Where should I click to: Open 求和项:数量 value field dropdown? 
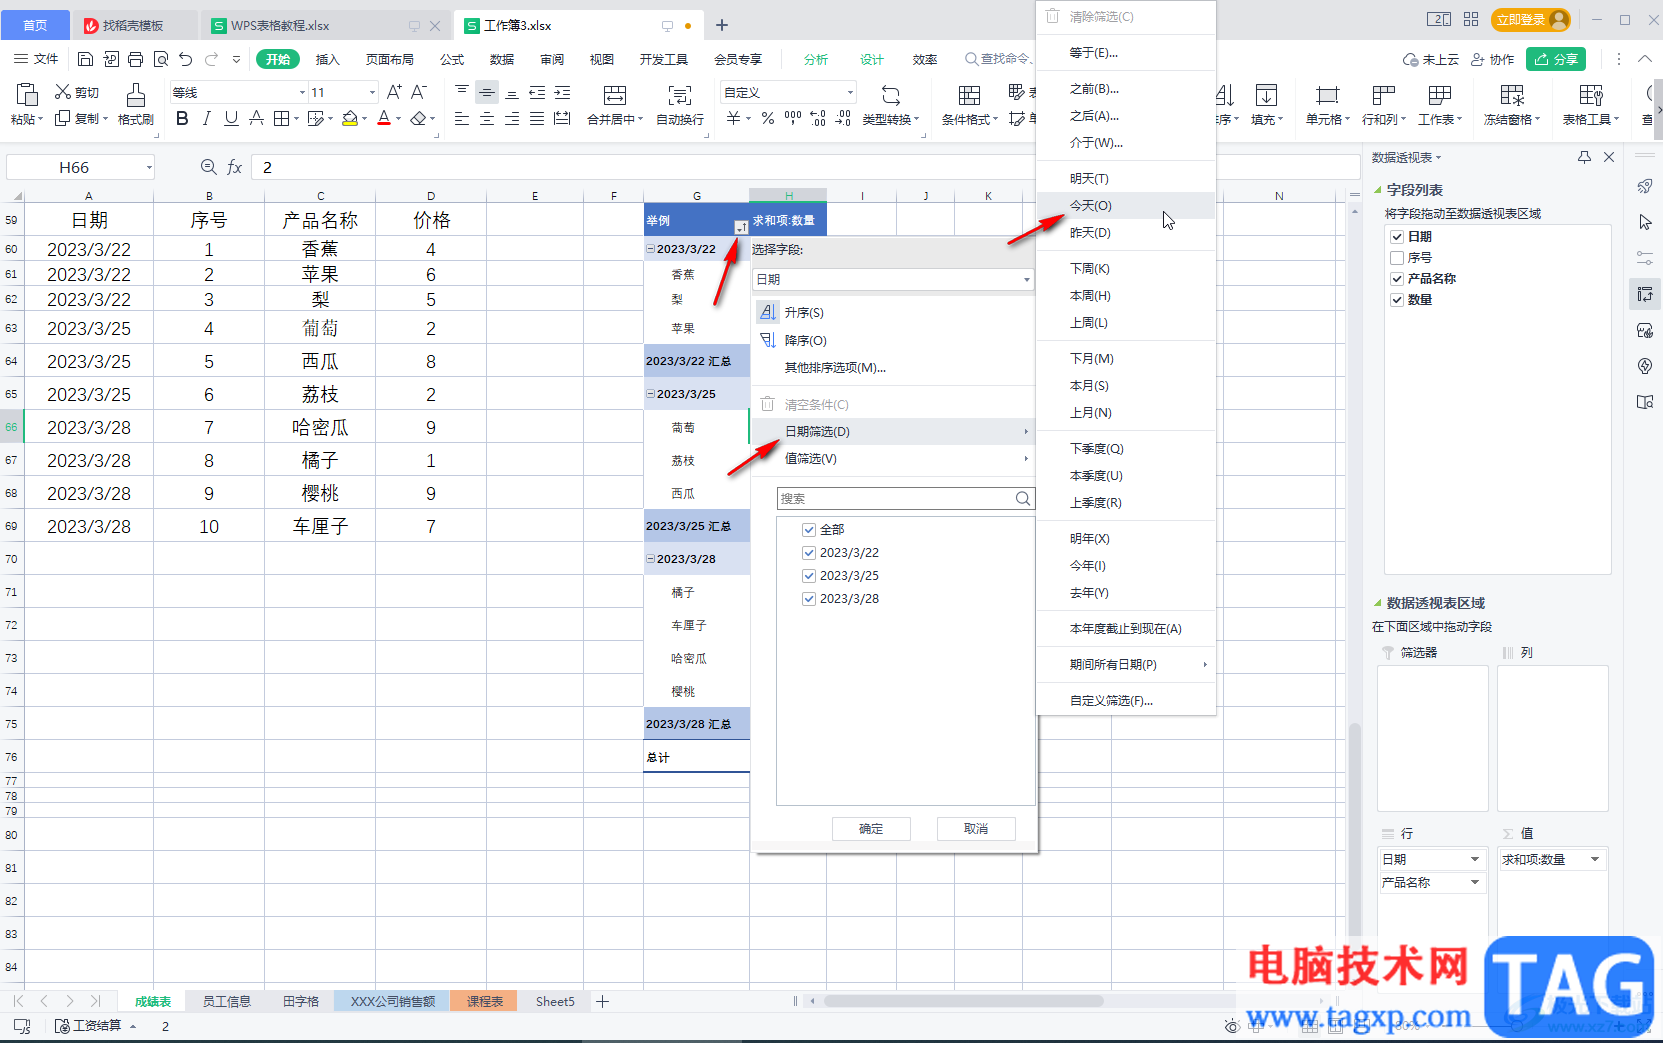(1594, 860)
